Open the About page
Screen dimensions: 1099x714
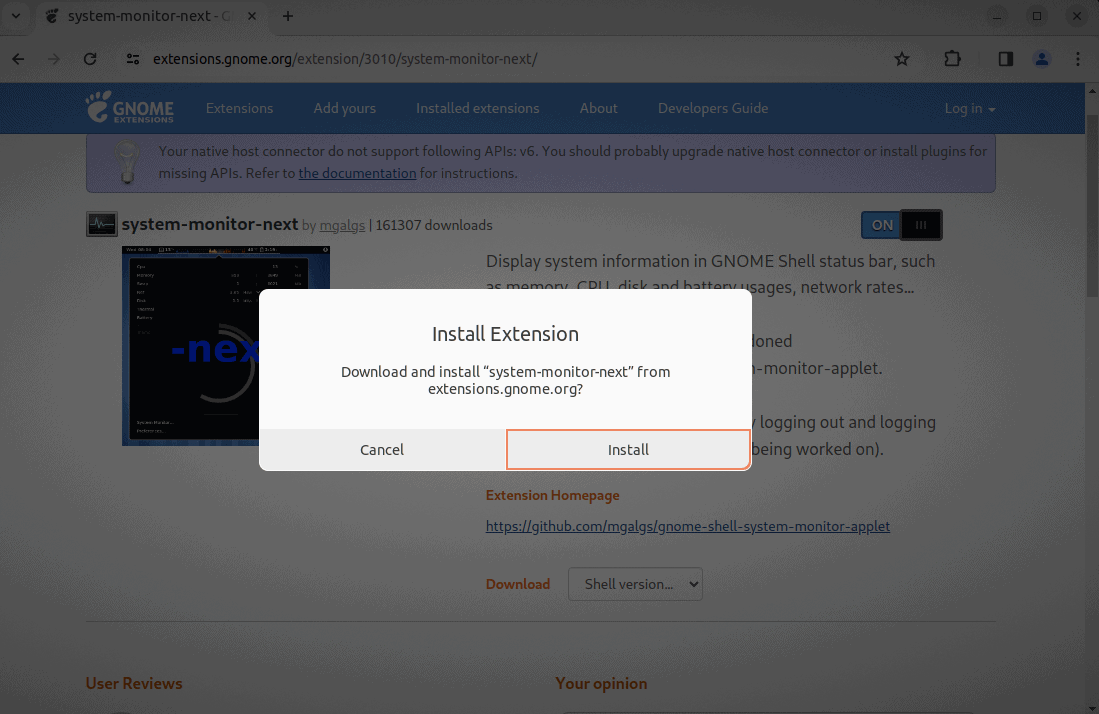598,108
